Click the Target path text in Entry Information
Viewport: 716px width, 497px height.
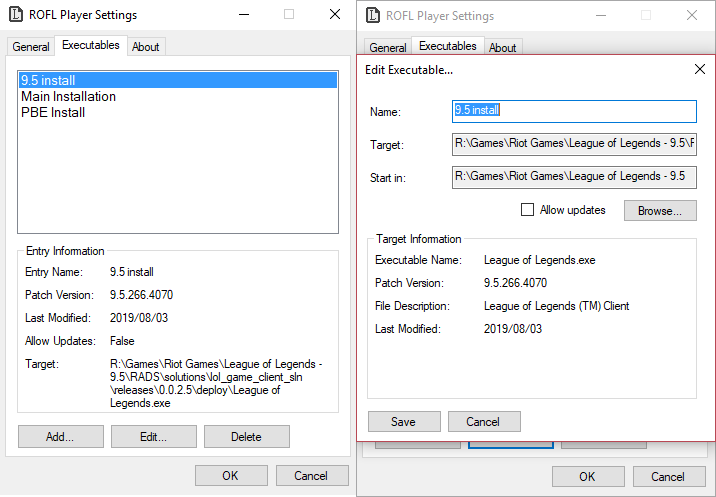216,383
